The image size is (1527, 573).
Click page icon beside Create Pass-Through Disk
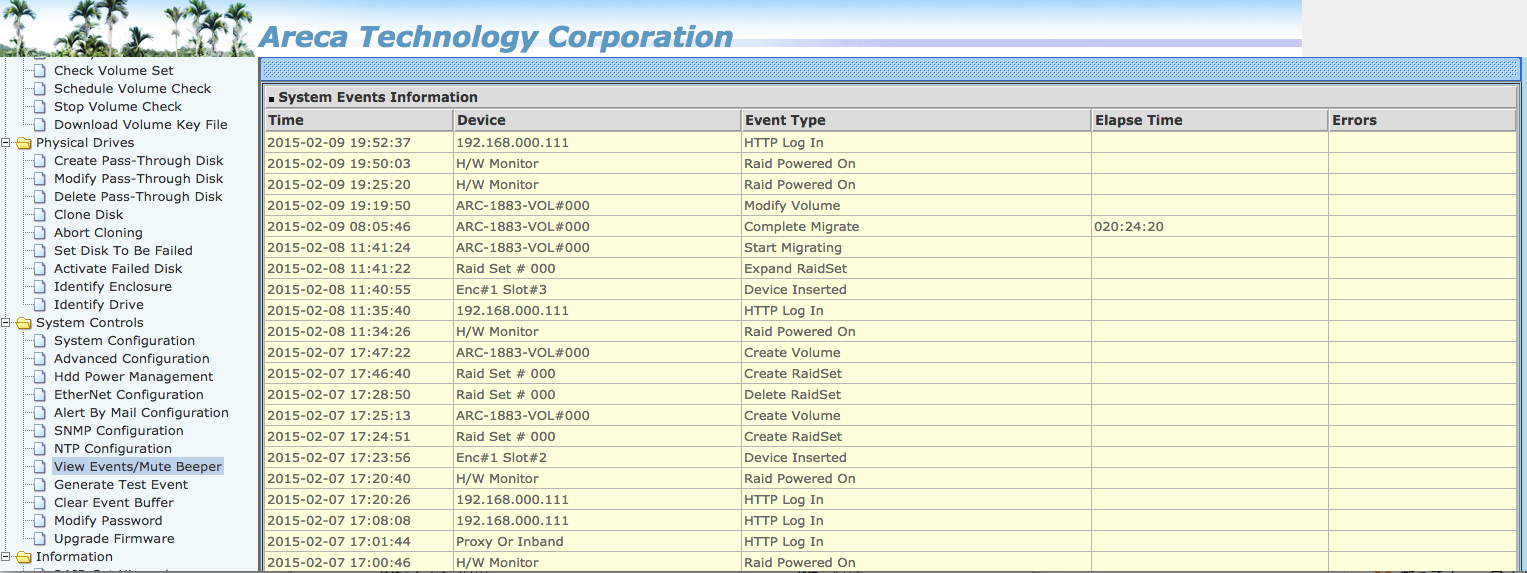coord(40,161)
